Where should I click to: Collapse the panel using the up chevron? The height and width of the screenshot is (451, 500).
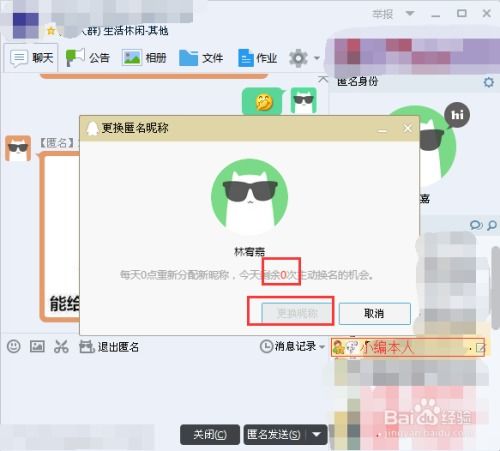pyautogui.click(x=323, y=79)
